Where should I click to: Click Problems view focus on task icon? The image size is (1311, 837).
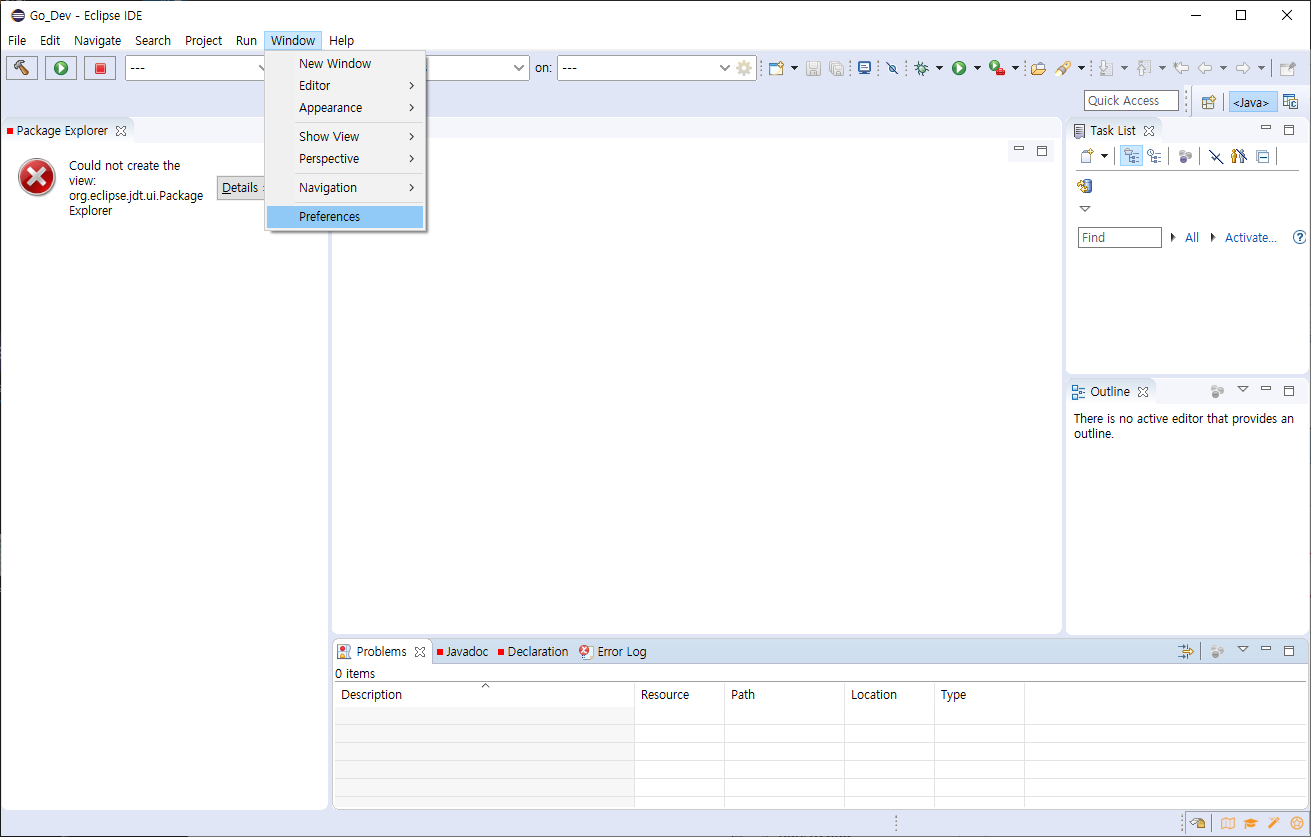pyautogui.click(x=1217, y=651)
